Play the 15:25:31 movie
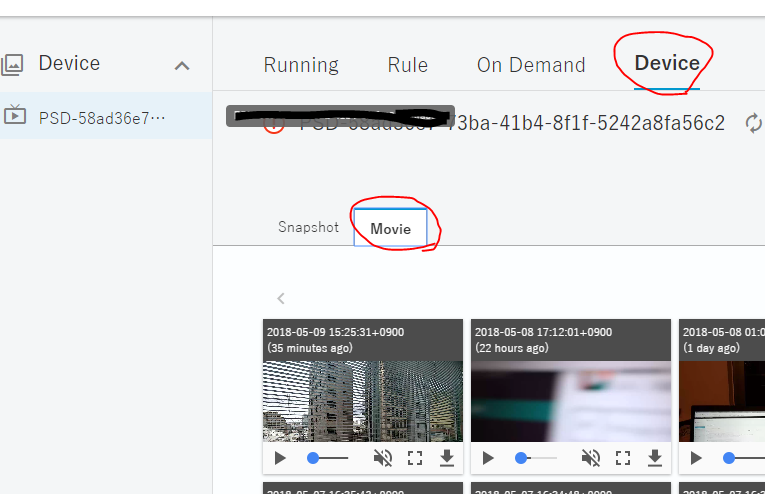Image resolution: width=765 pixels, height=494 pixels. (x=280, y=458)
